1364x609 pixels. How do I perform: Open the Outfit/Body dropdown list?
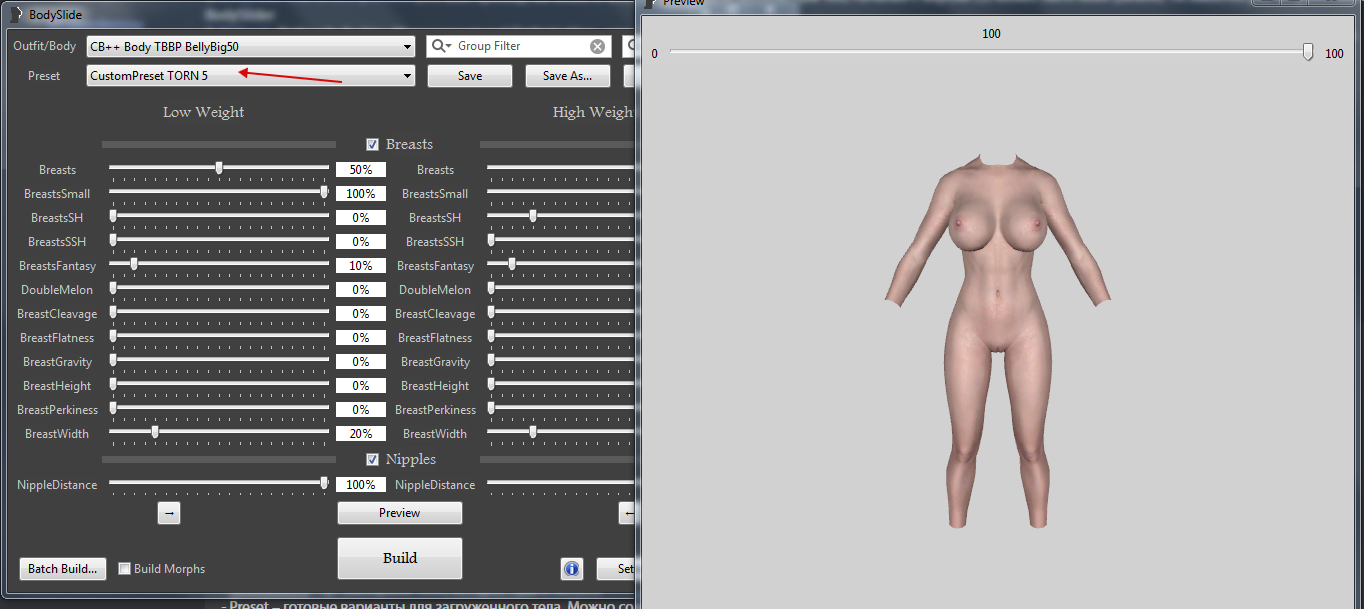coord(407,47)
